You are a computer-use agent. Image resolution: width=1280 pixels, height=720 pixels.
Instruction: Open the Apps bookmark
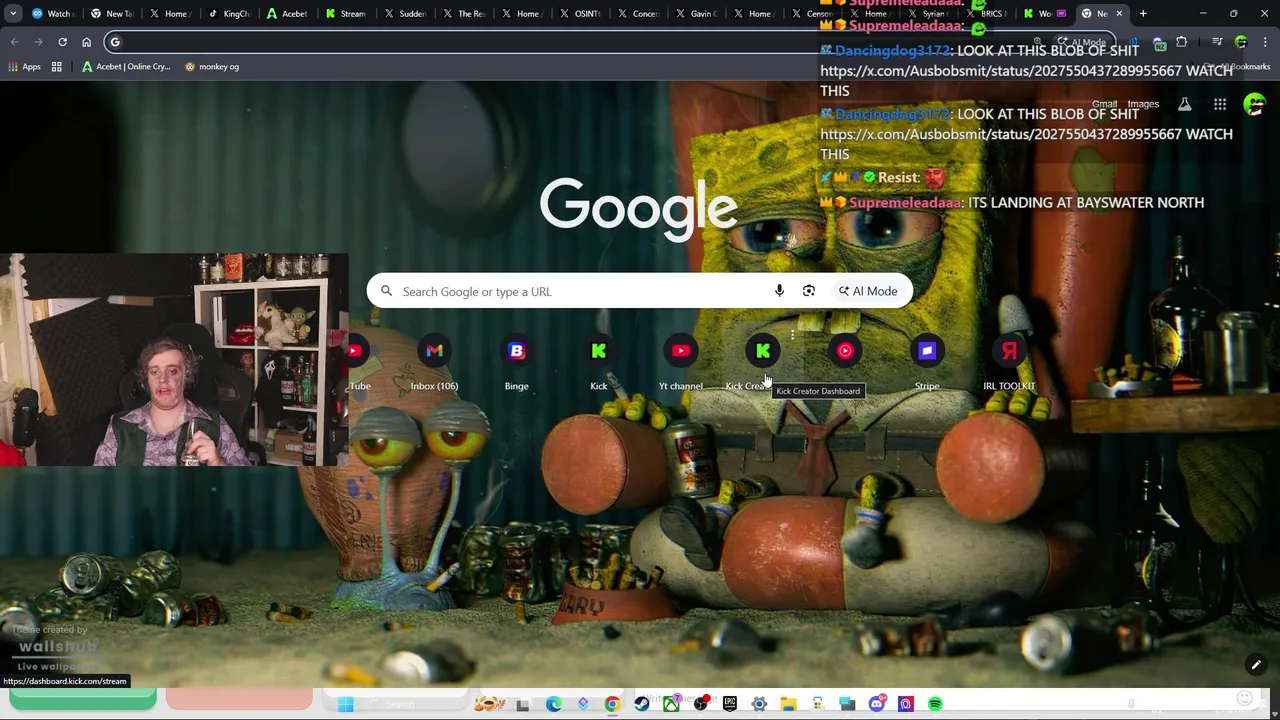click(24, 67)
